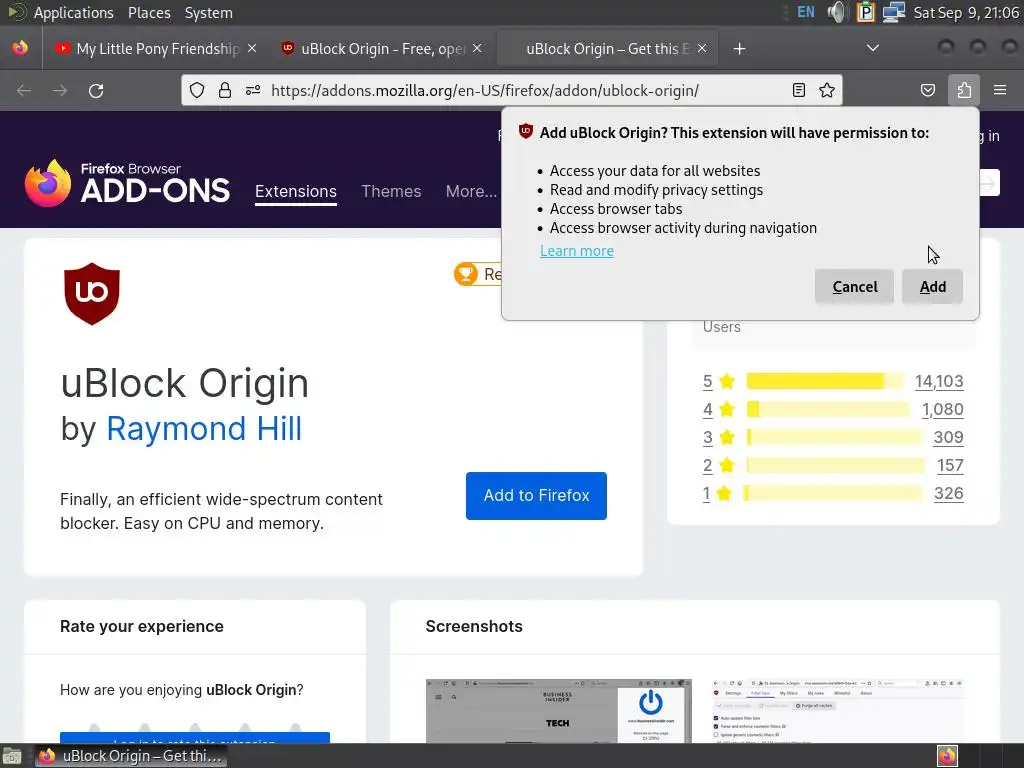Screen dimensions: 1024x768
Task: Open the 1 star reviews link
Action: [706, 494]
